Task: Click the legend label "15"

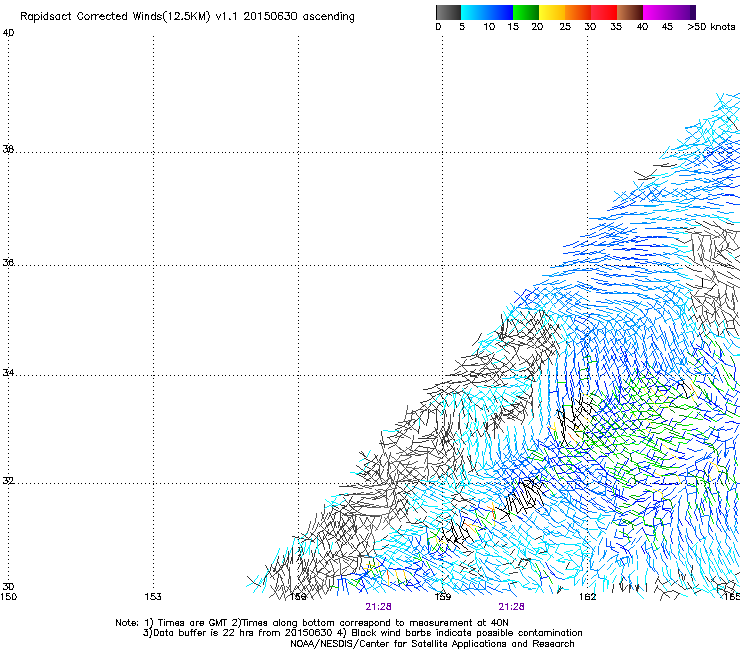Action: (513, 27)
